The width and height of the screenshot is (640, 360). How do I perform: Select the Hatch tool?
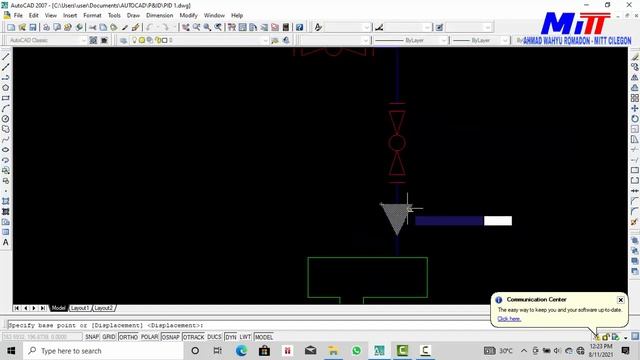[x=6, y=201]
